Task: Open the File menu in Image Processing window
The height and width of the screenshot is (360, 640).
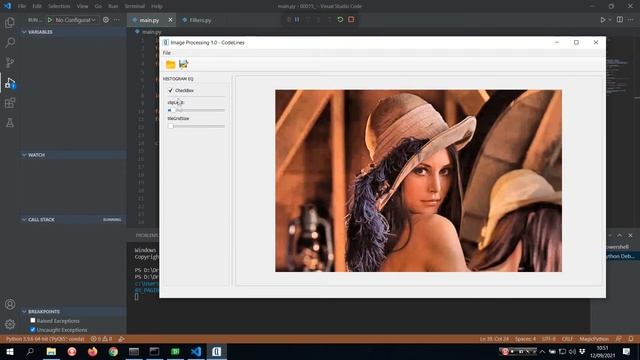Action: coord(167,53)
